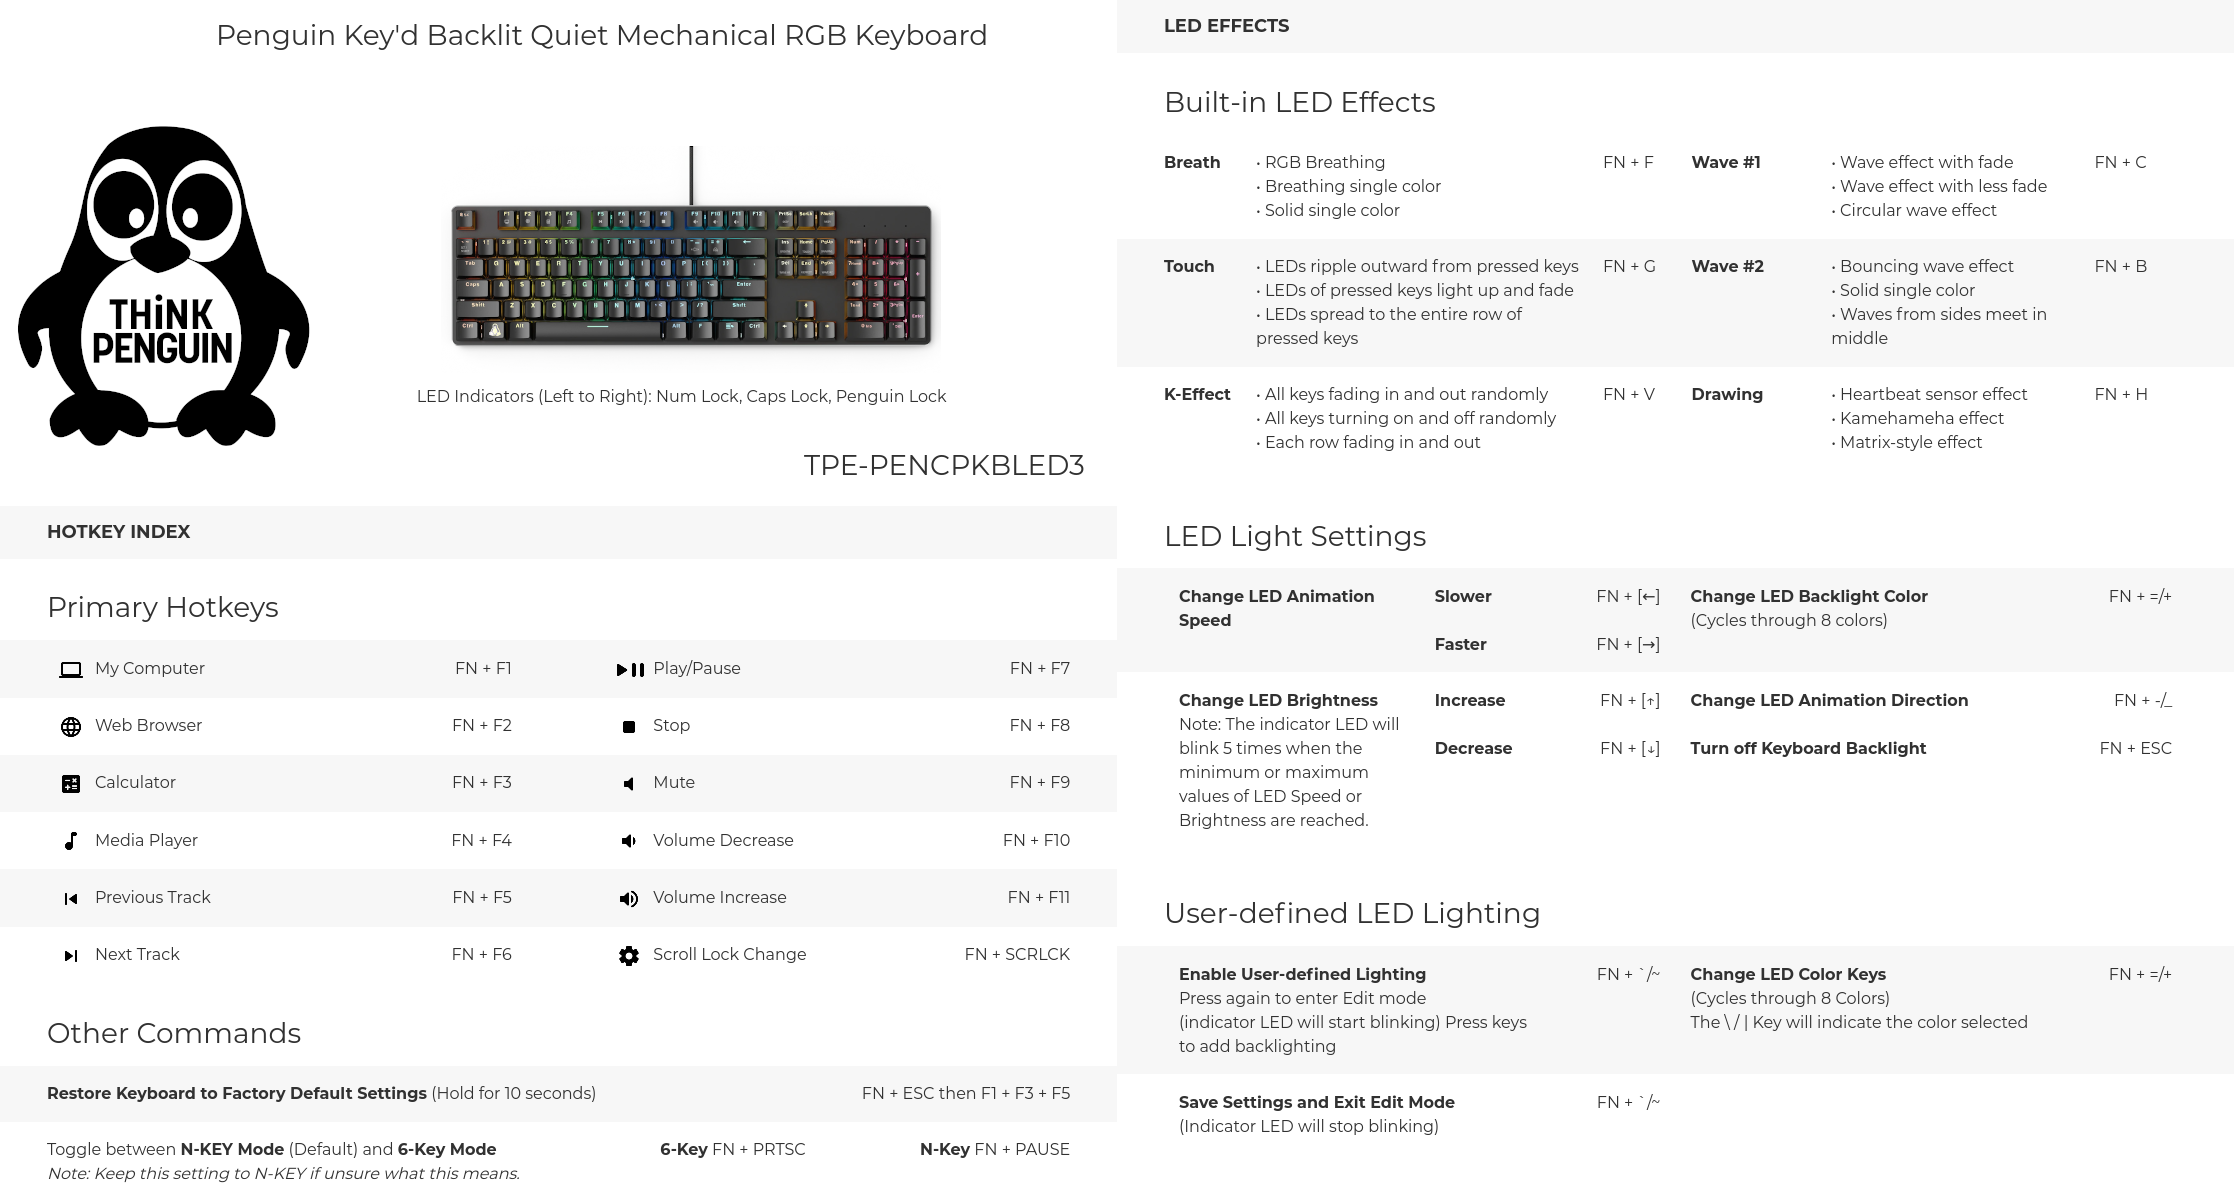Click the Scroll Lock Change gear icon
The width and height of the screenshot is (2234, 1200).
click(x=629, y=956)
